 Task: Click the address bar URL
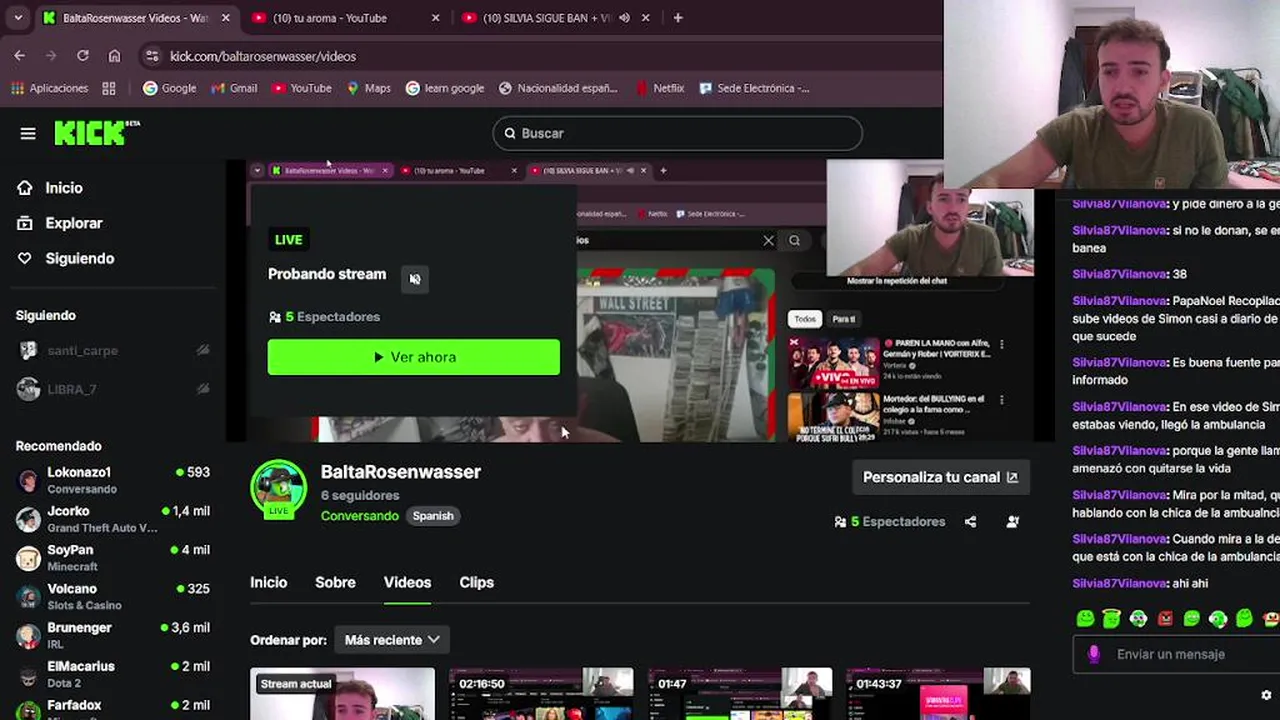pyautogui.click(x=262, y=56)
